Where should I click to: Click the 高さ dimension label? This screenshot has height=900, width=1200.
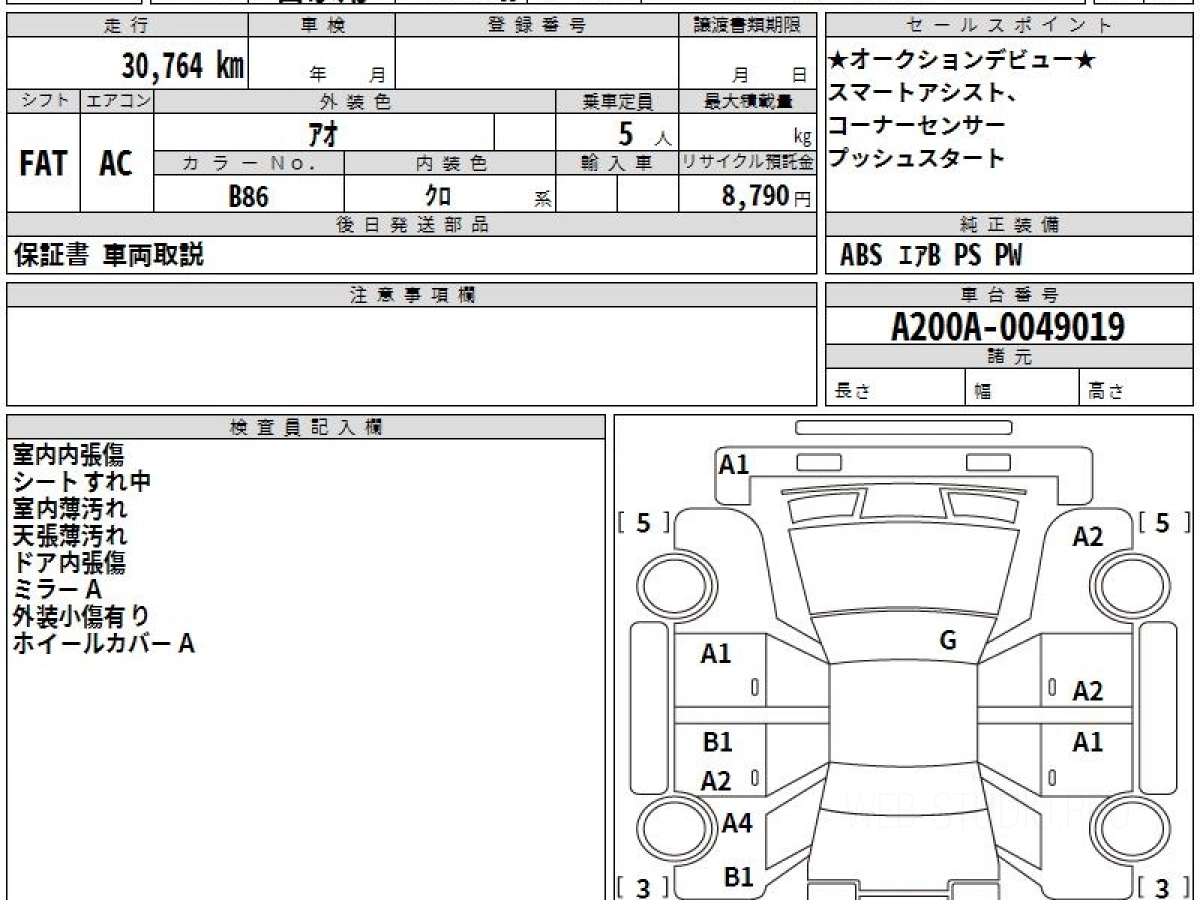point(1107,392)
